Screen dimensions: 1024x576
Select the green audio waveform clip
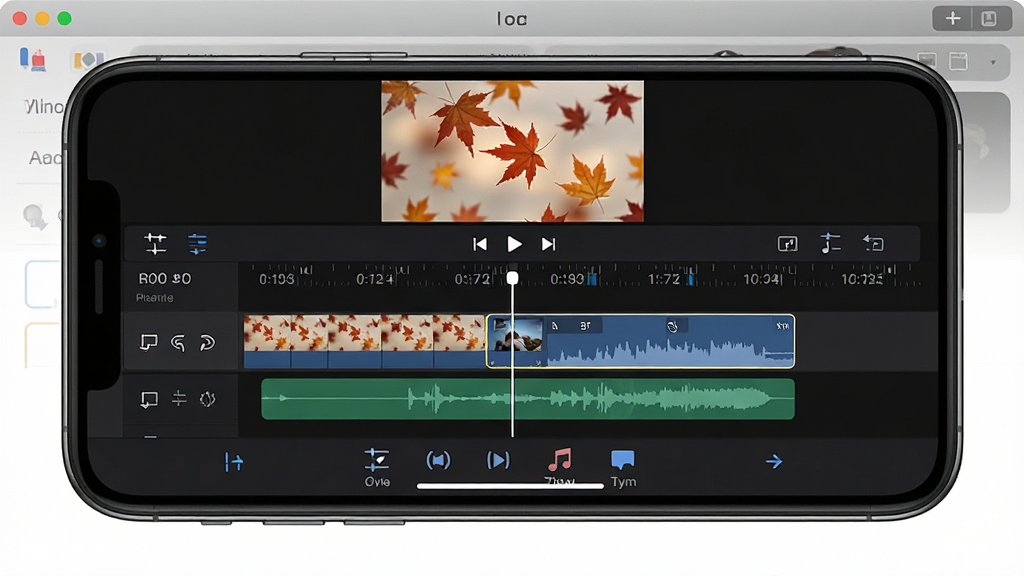528,399
